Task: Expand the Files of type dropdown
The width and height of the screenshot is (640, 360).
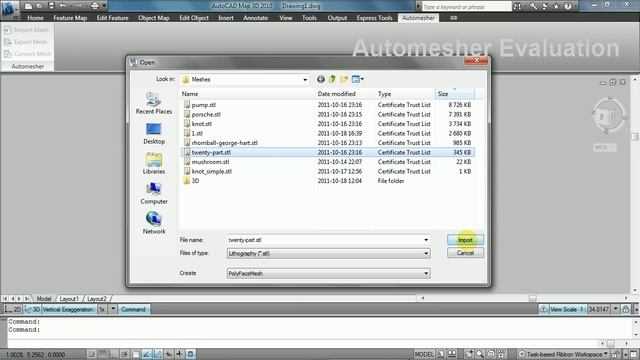Action: click(x=426, y=253)
